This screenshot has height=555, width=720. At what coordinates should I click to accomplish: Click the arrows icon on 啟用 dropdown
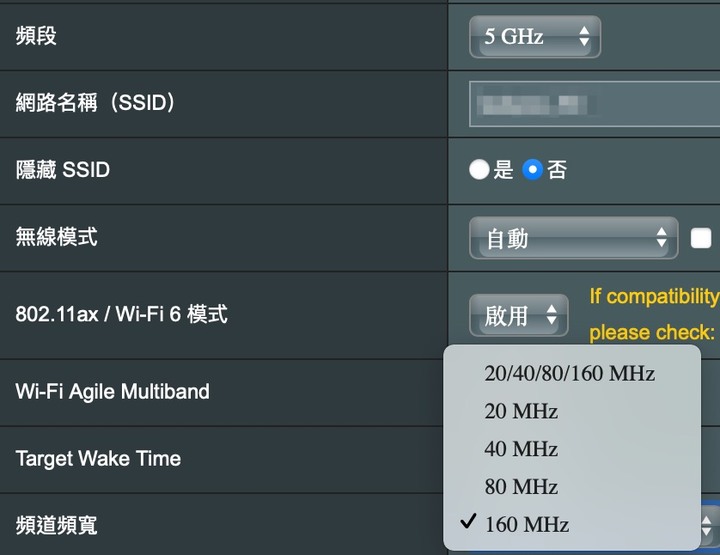point(551,315)
